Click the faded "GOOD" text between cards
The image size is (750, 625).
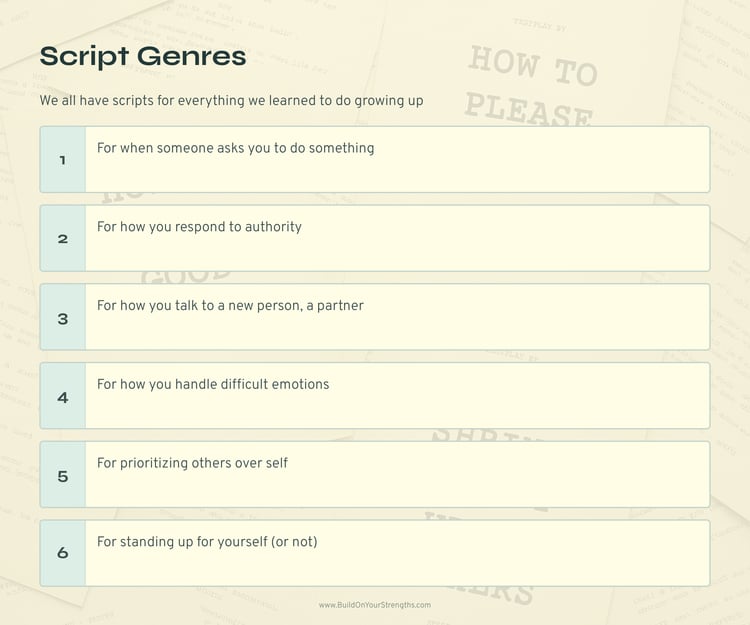pyautogui.click(x=186, y=275)
